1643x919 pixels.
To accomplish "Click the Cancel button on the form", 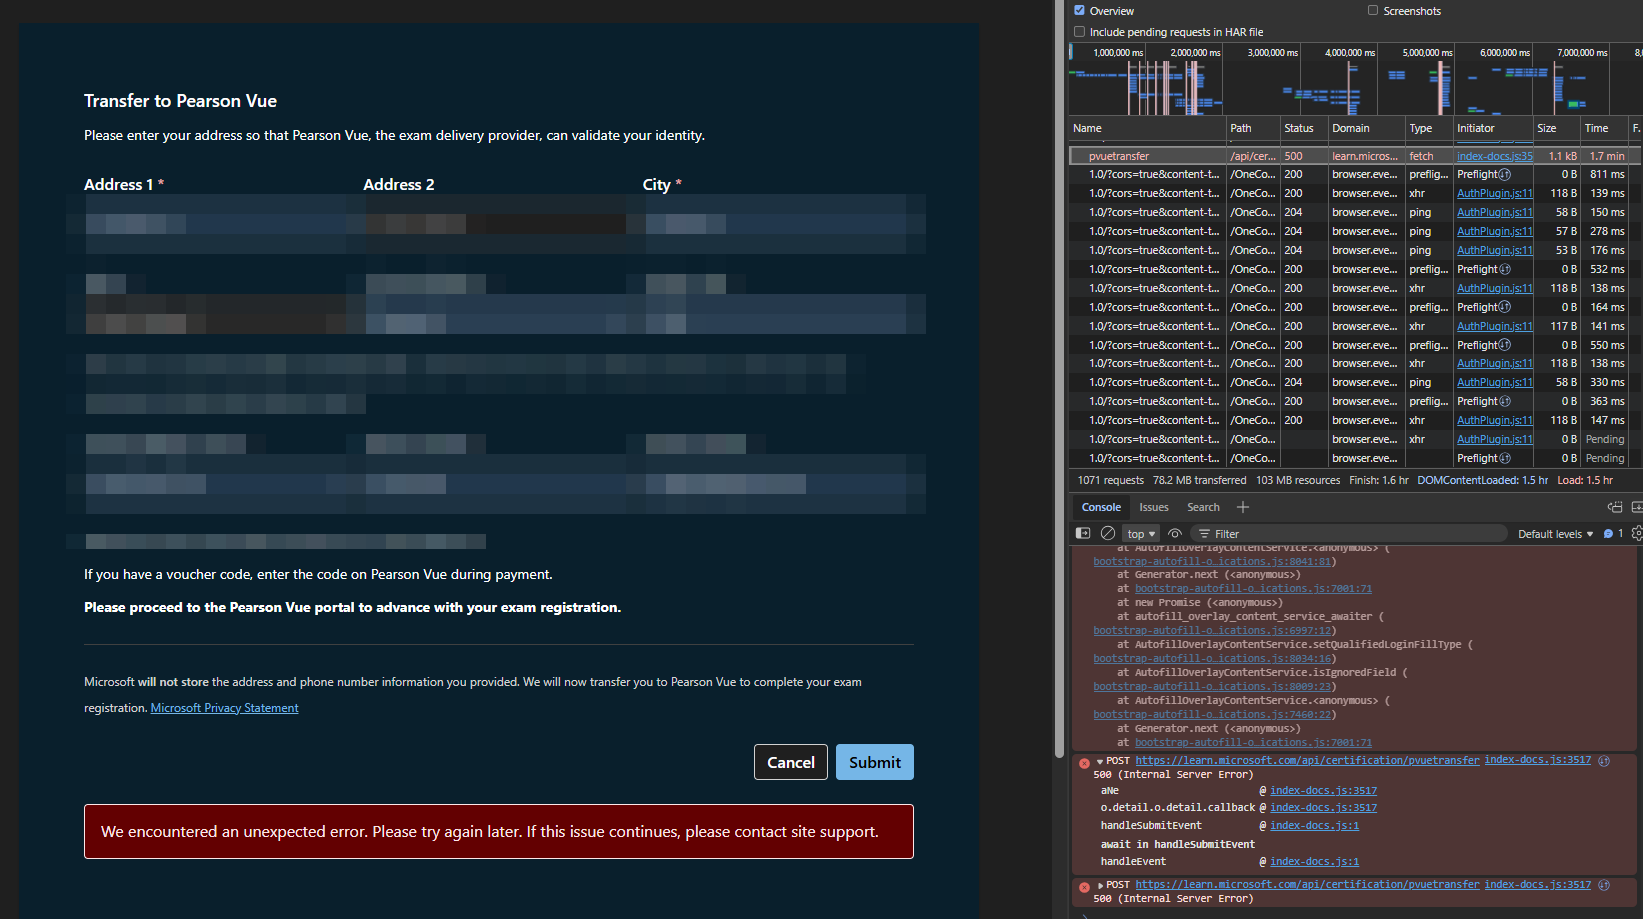I will (791, 762).
